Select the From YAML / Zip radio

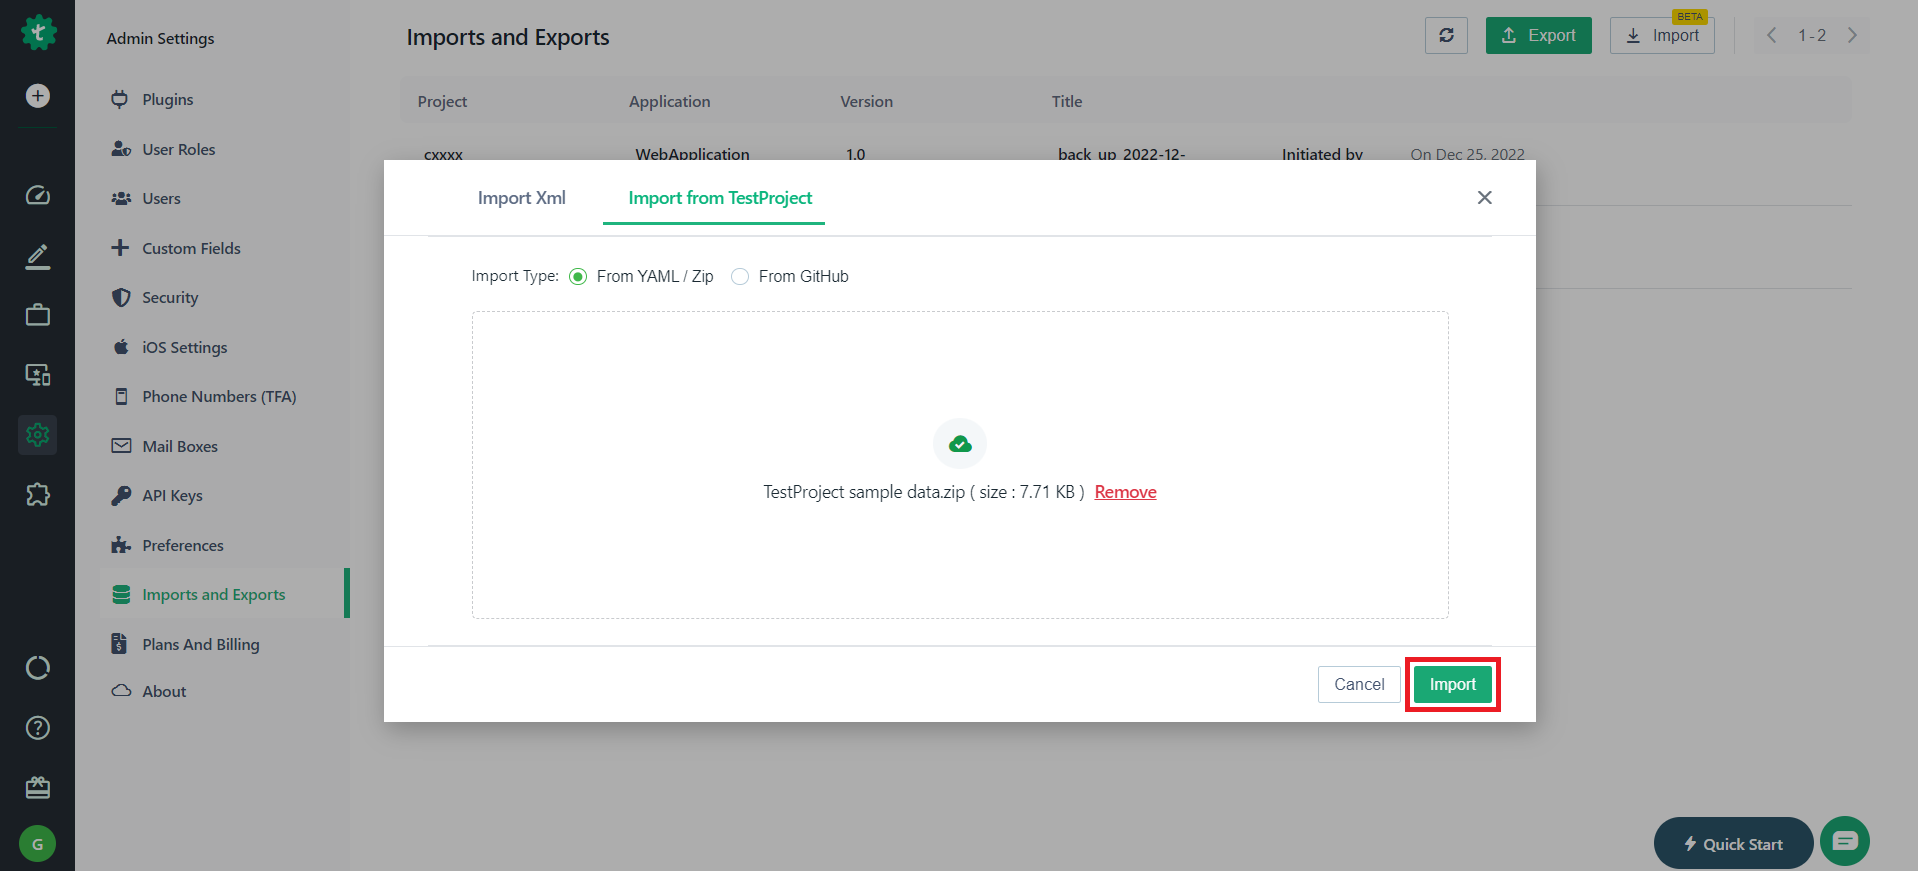coord(578,277)
